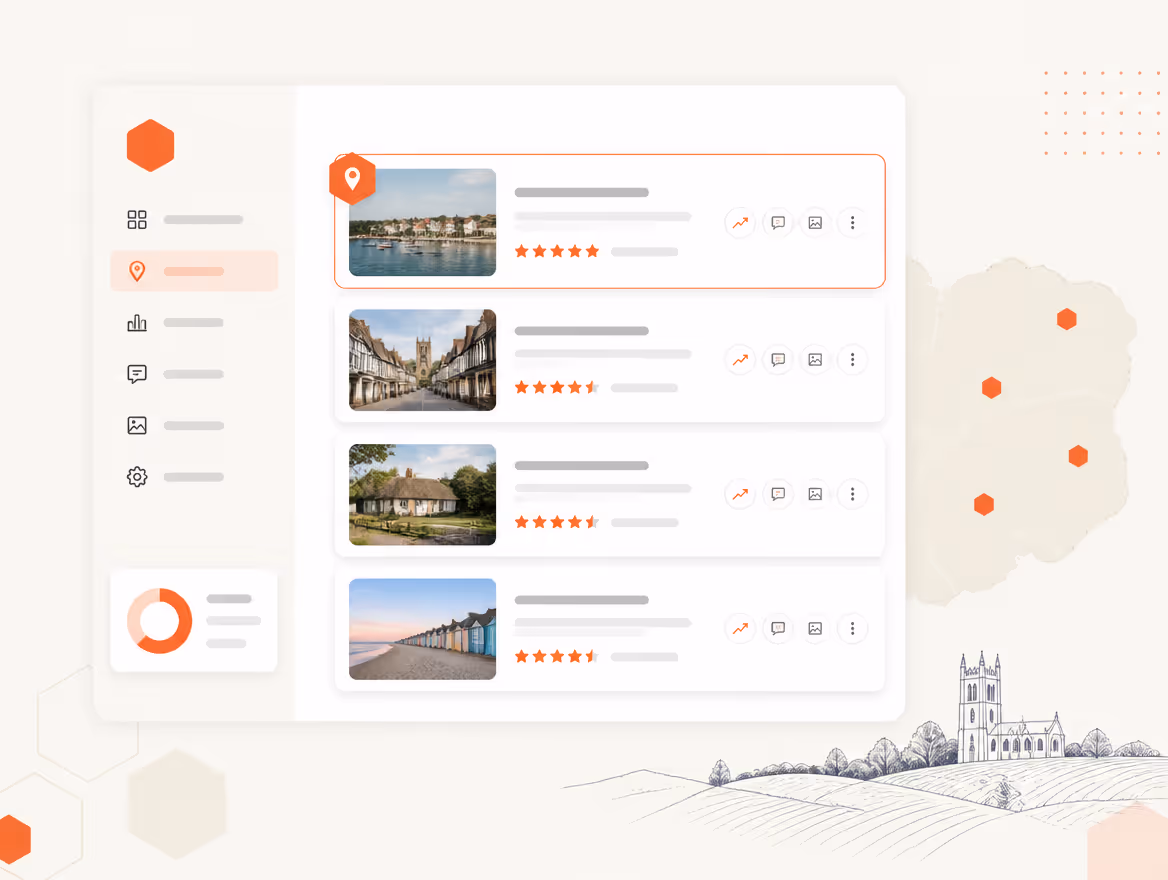Open the settings gear sidebar icon
This screenshot has width=1168, height=880.
pyautogui.click(x=137, y=477)
